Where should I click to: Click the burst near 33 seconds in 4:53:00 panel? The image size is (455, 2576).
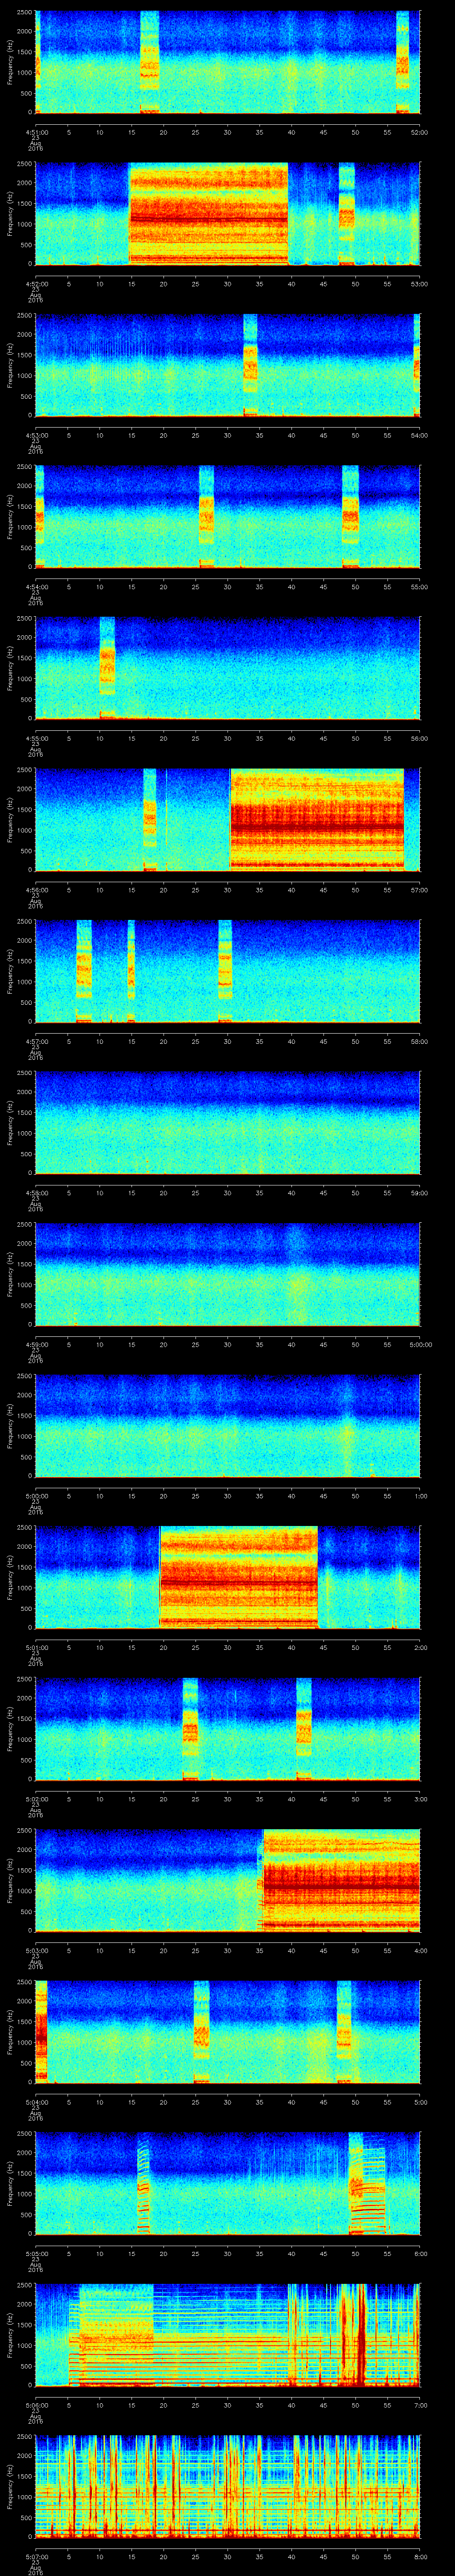point(250,364)
